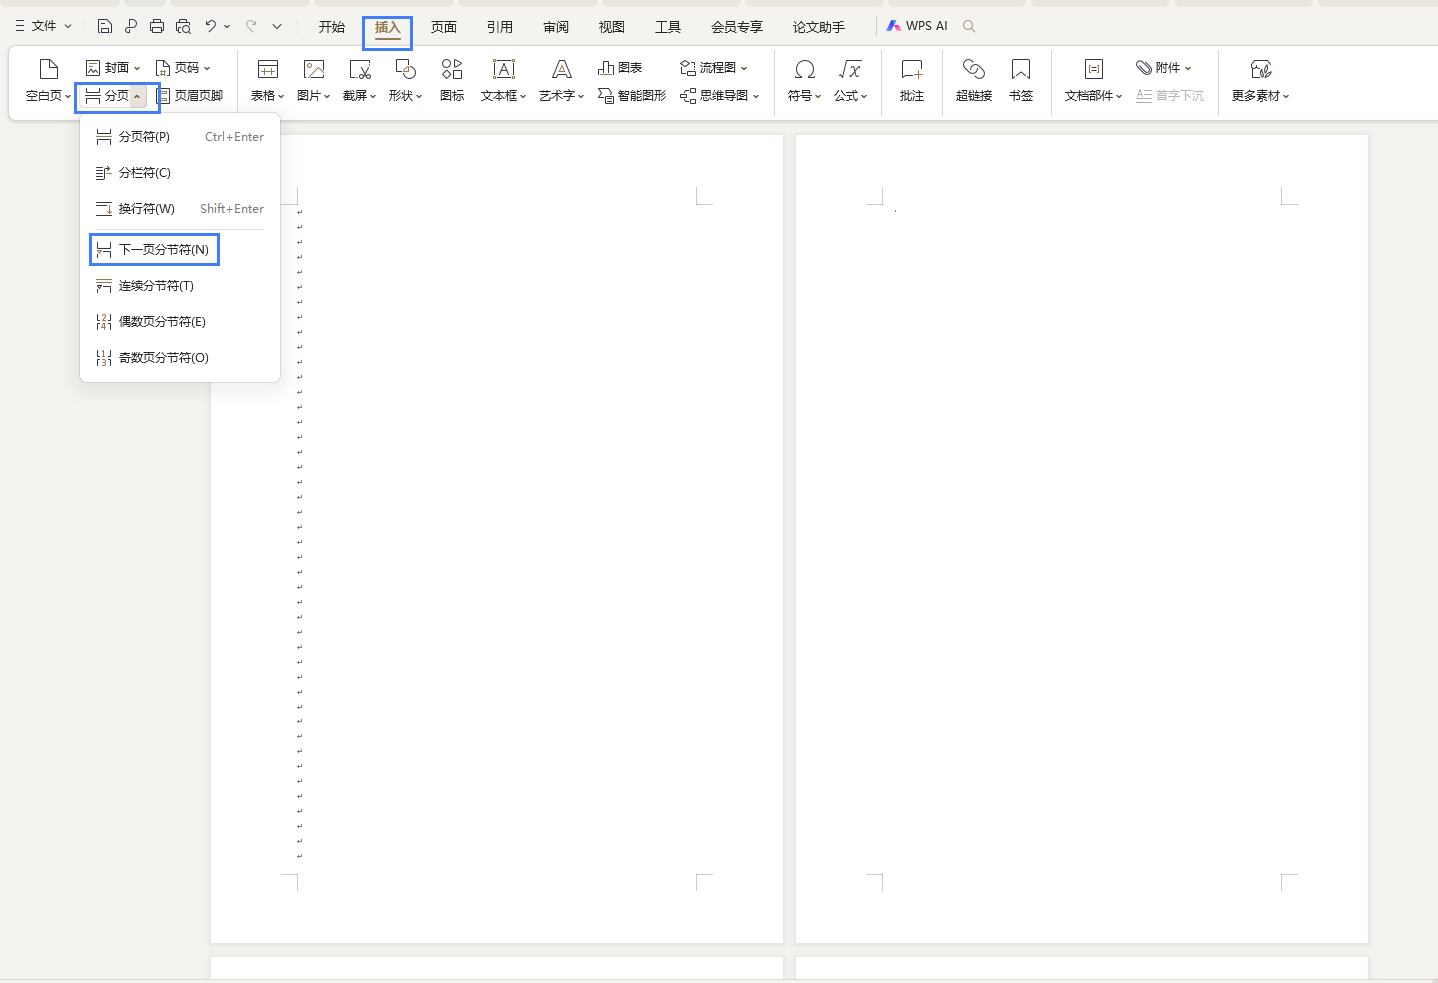Add a 批注 comment
This screenshot has height=983, width=1438.
point(912,80)
